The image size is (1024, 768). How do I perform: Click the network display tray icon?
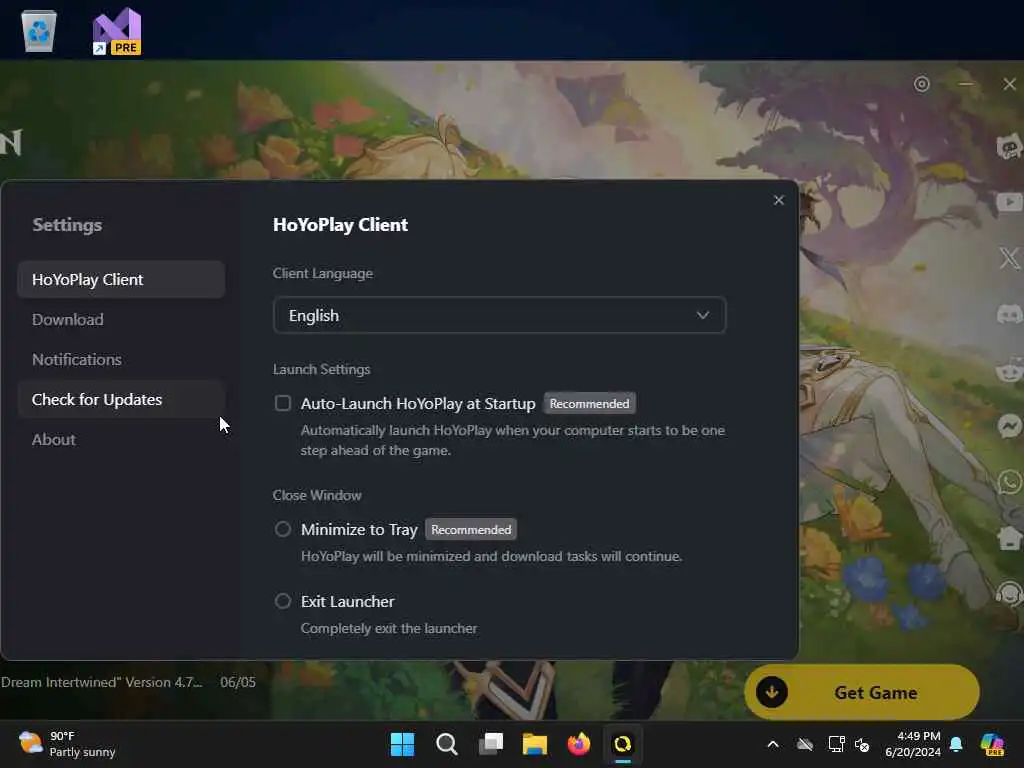(x=836, y=744)
